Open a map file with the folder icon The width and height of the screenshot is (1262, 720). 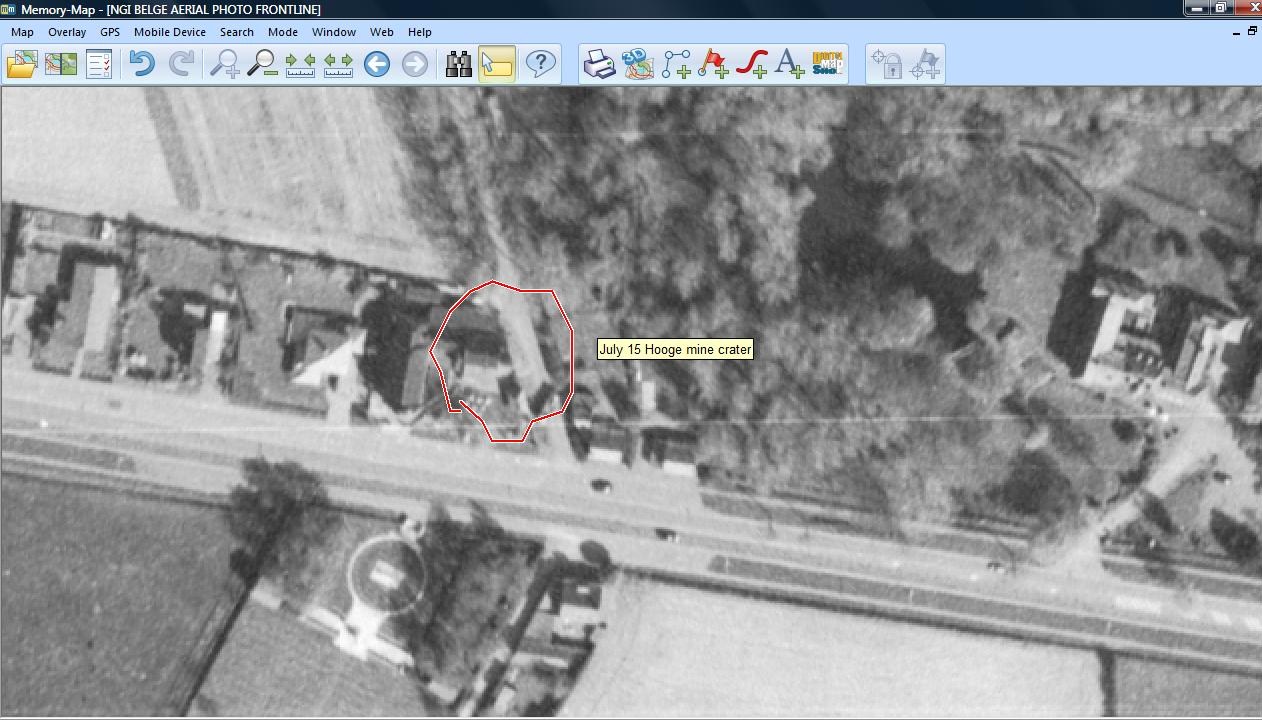tap(22, 64)
